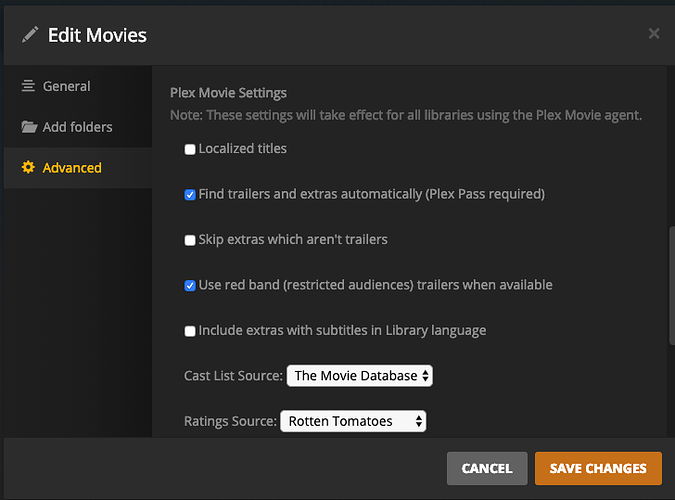Click the Save Changes button
This screenshot has height=500, width=675.
pyautogui.click(x=598, y=468)
